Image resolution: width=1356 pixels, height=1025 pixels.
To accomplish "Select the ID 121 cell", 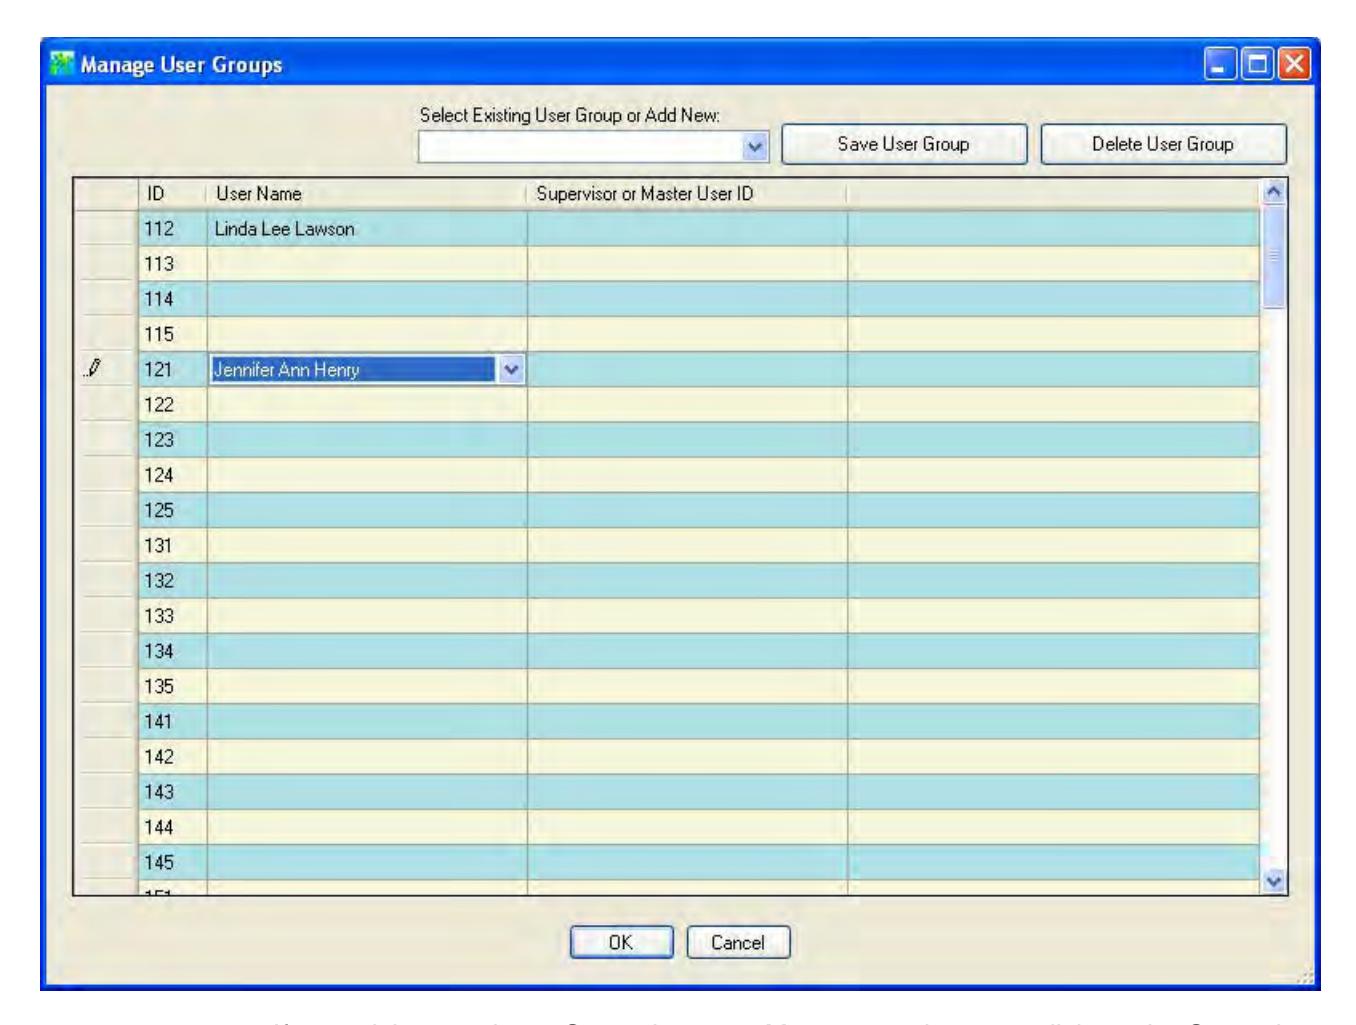I will point(173,369).
